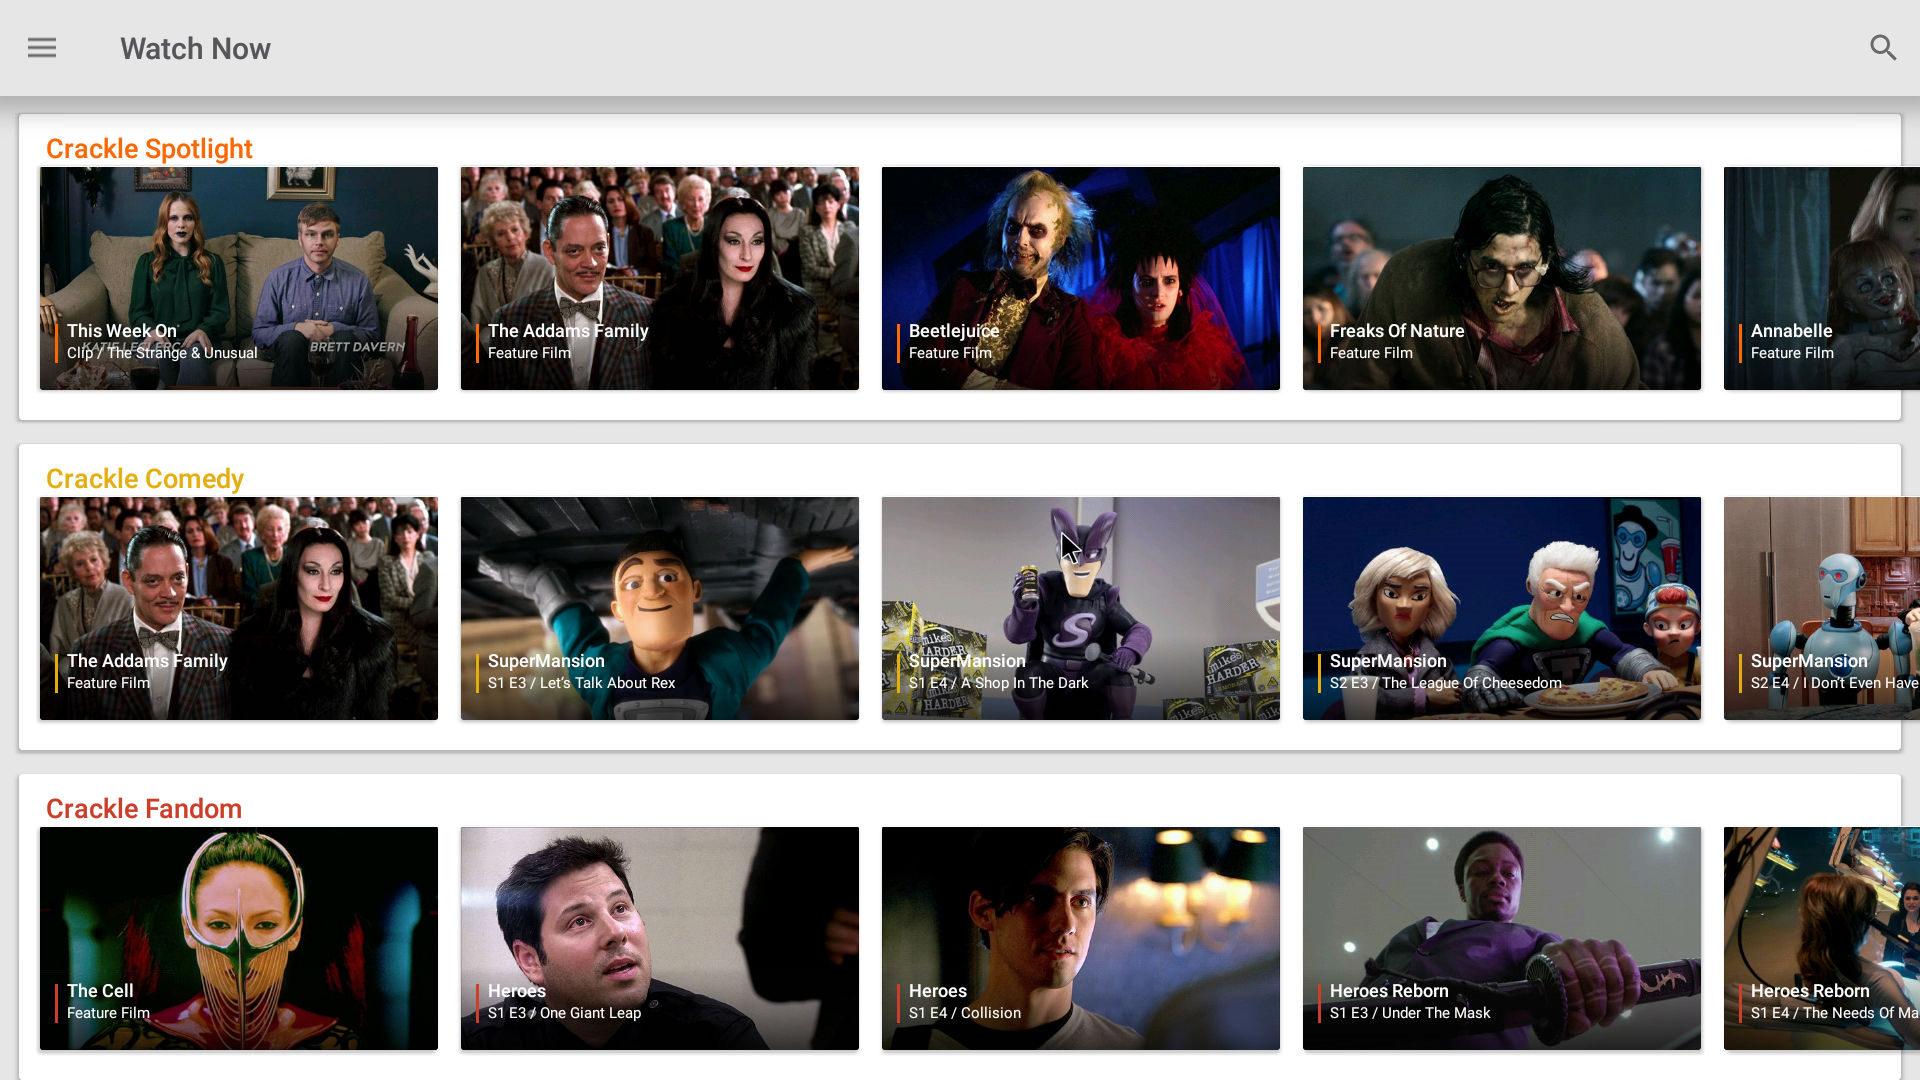This screenshot has height=1080, width=1920.
Task: Click The Addams Family in Crackle Comedy
Action: pos(239,608)
